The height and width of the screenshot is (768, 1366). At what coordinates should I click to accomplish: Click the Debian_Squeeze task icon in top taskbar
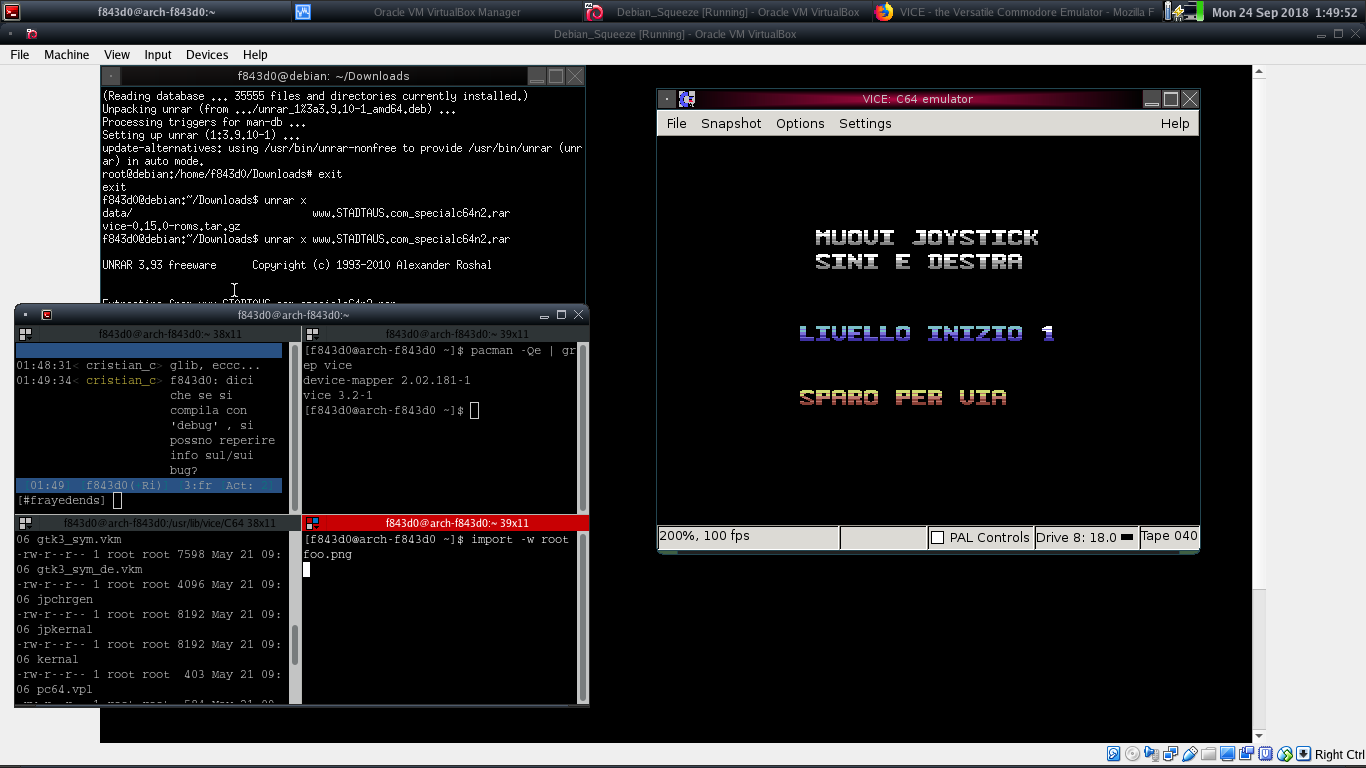[x=595, y=12]
